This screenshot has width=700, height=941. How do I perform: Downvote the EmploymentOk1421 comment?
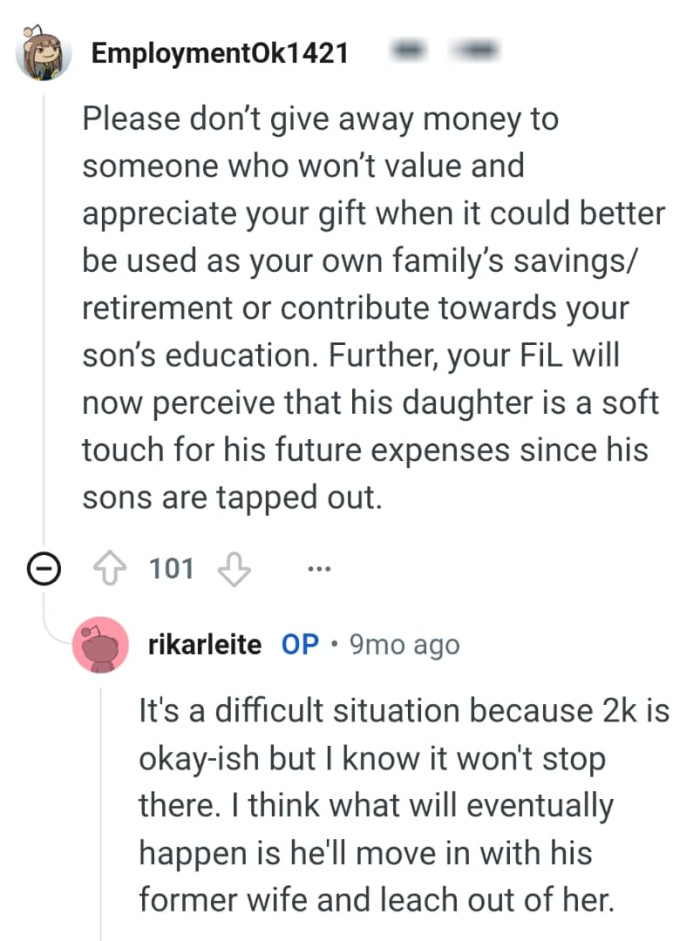[x=233, y=569]
